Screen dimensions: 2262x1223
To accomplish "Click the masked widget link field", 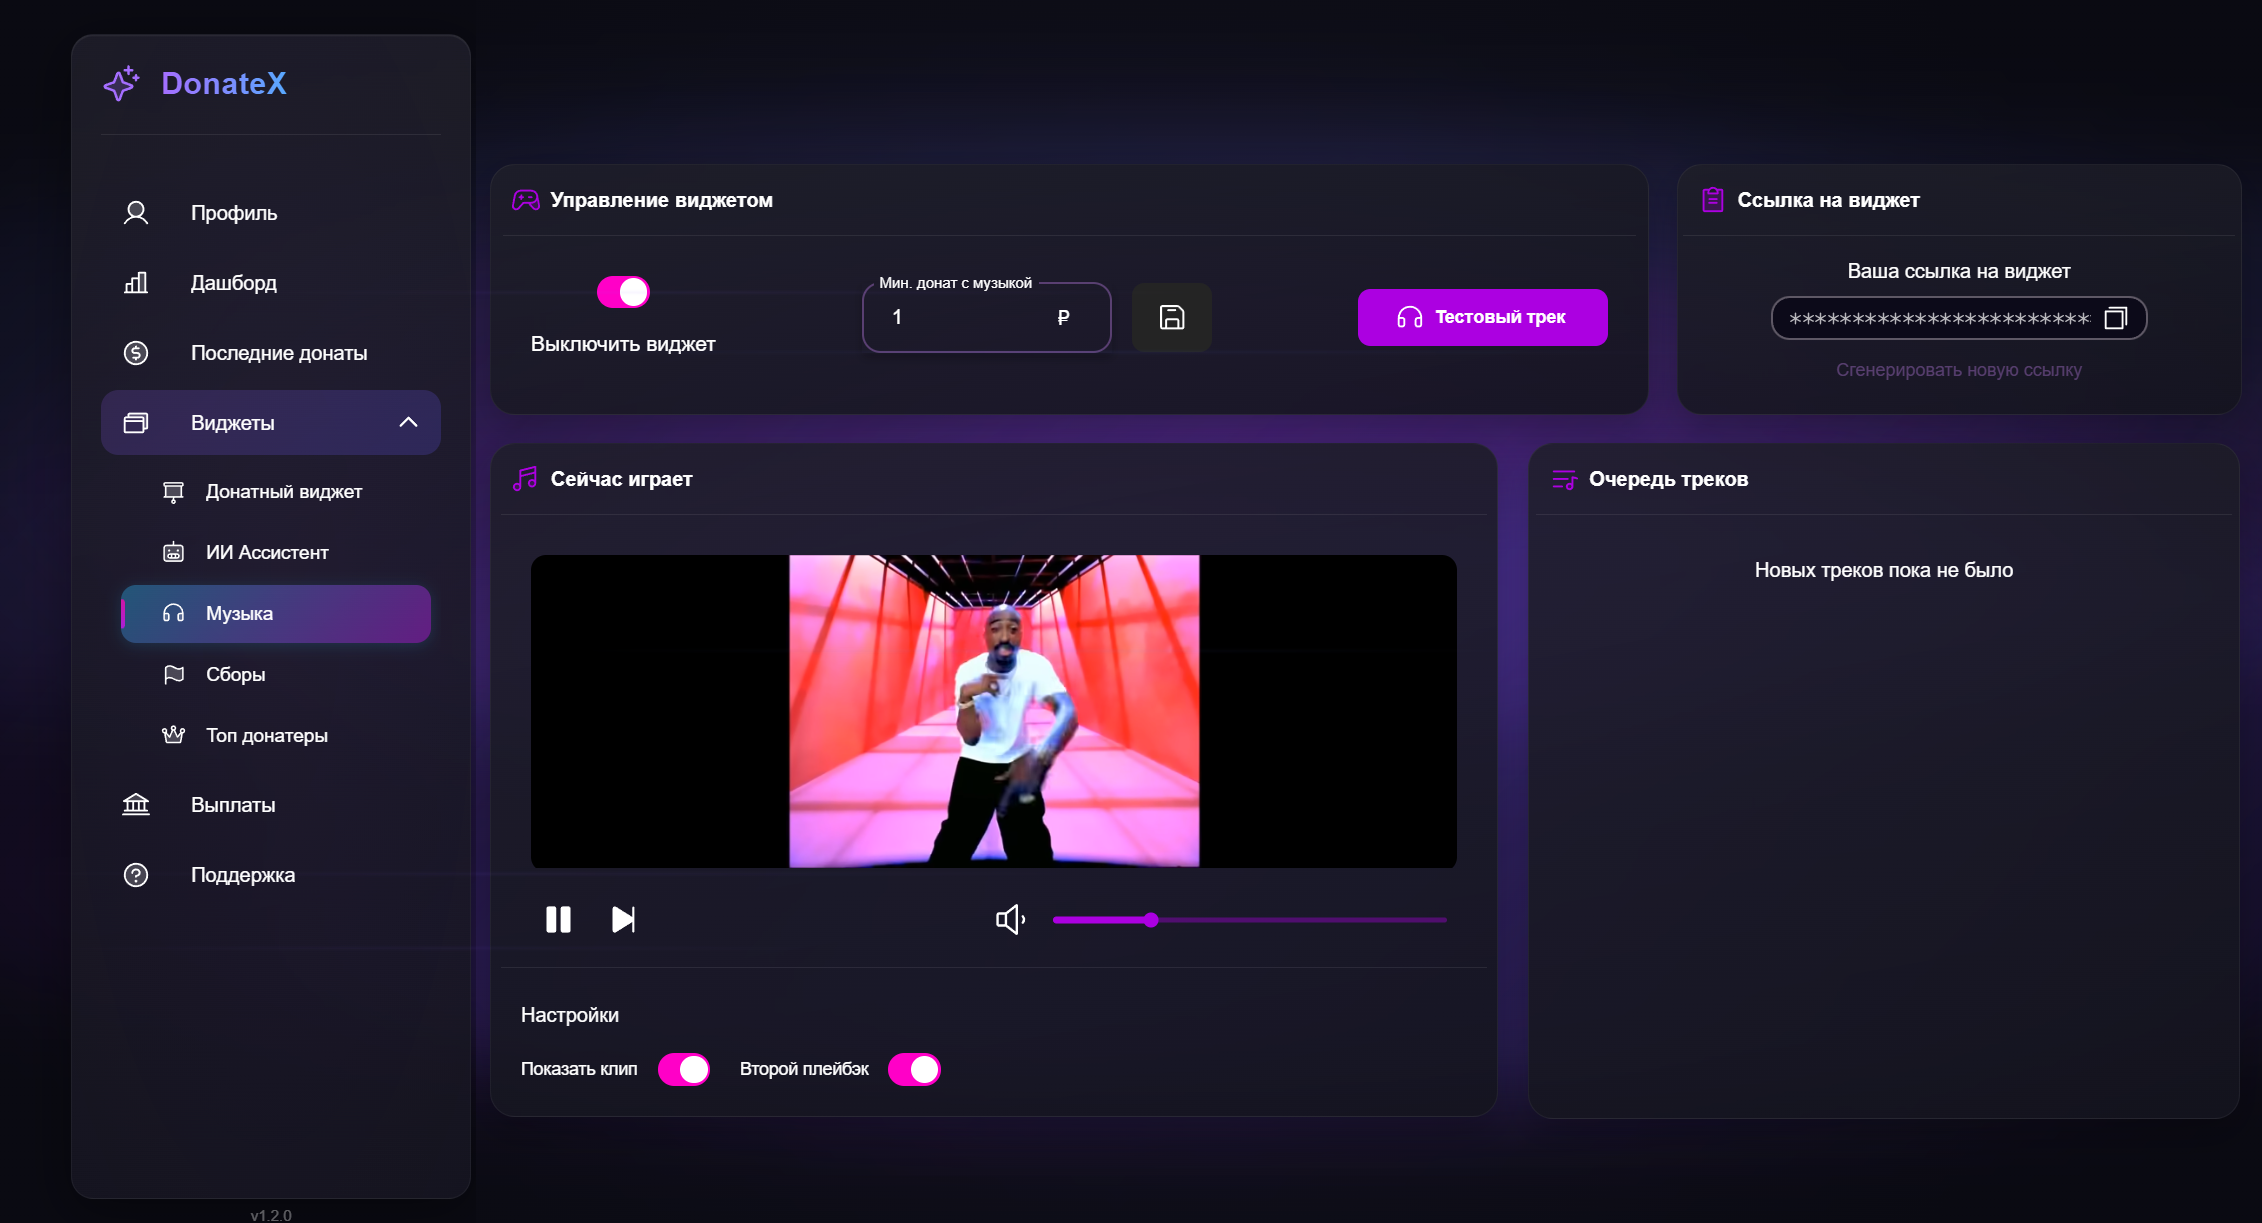I will pos(1958,318).
